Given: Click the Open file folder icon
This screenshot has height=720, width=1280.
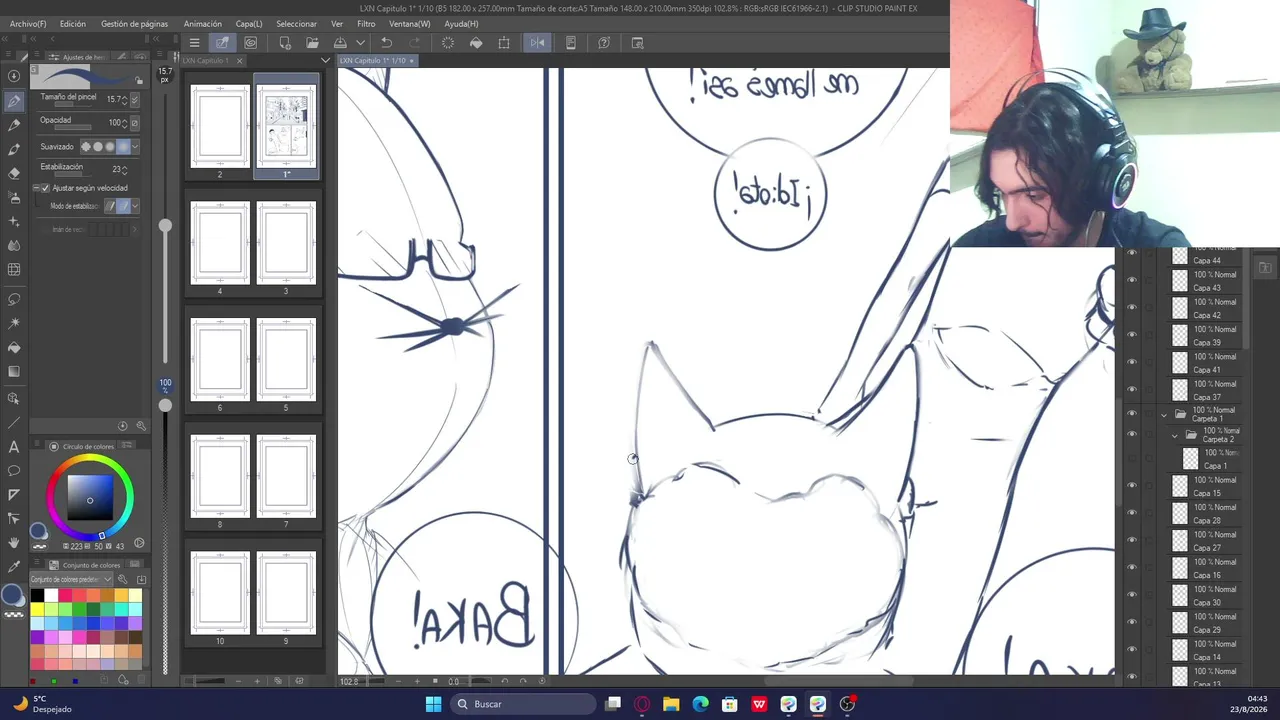Looking at the screenshot, I should point(312,43).
